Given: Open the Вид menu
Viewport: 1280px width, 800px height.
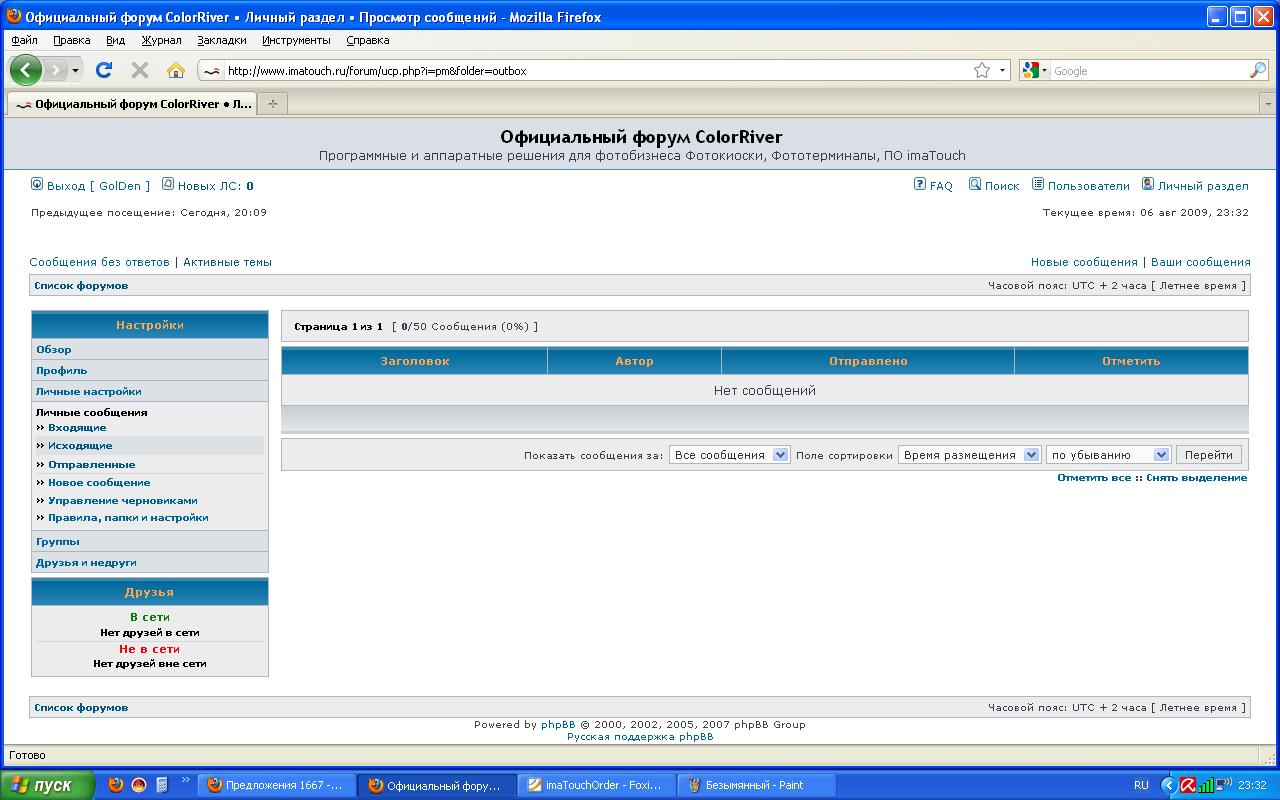Looking at the screenshot, I should (x=115, y=40).
